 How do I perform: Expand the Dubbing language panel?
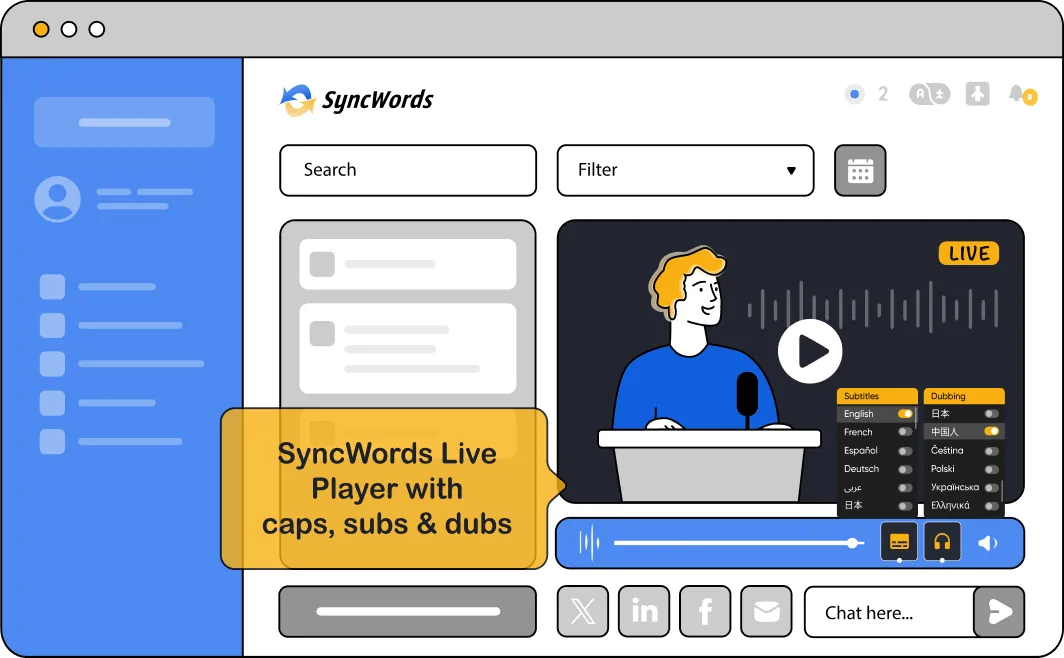(x=963, y=395)
